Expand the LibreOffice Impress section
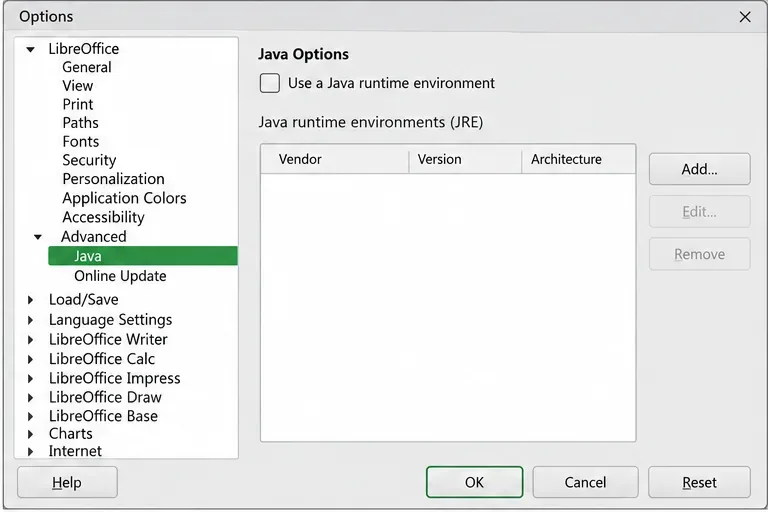The height and width of the screenshot is (512, 768). 30,378
